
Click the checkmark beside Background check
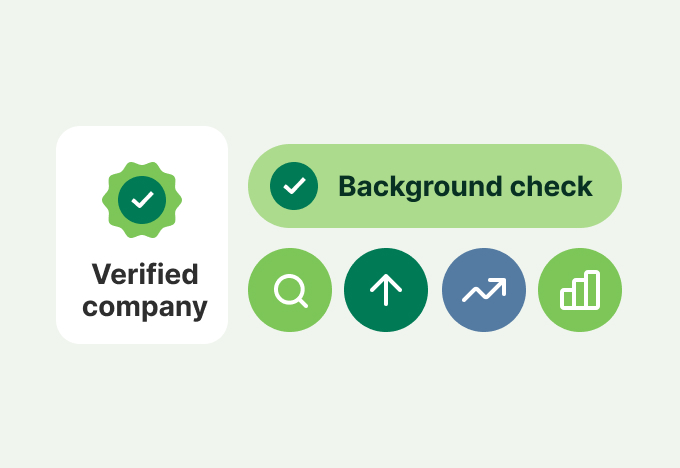(294, 186)
